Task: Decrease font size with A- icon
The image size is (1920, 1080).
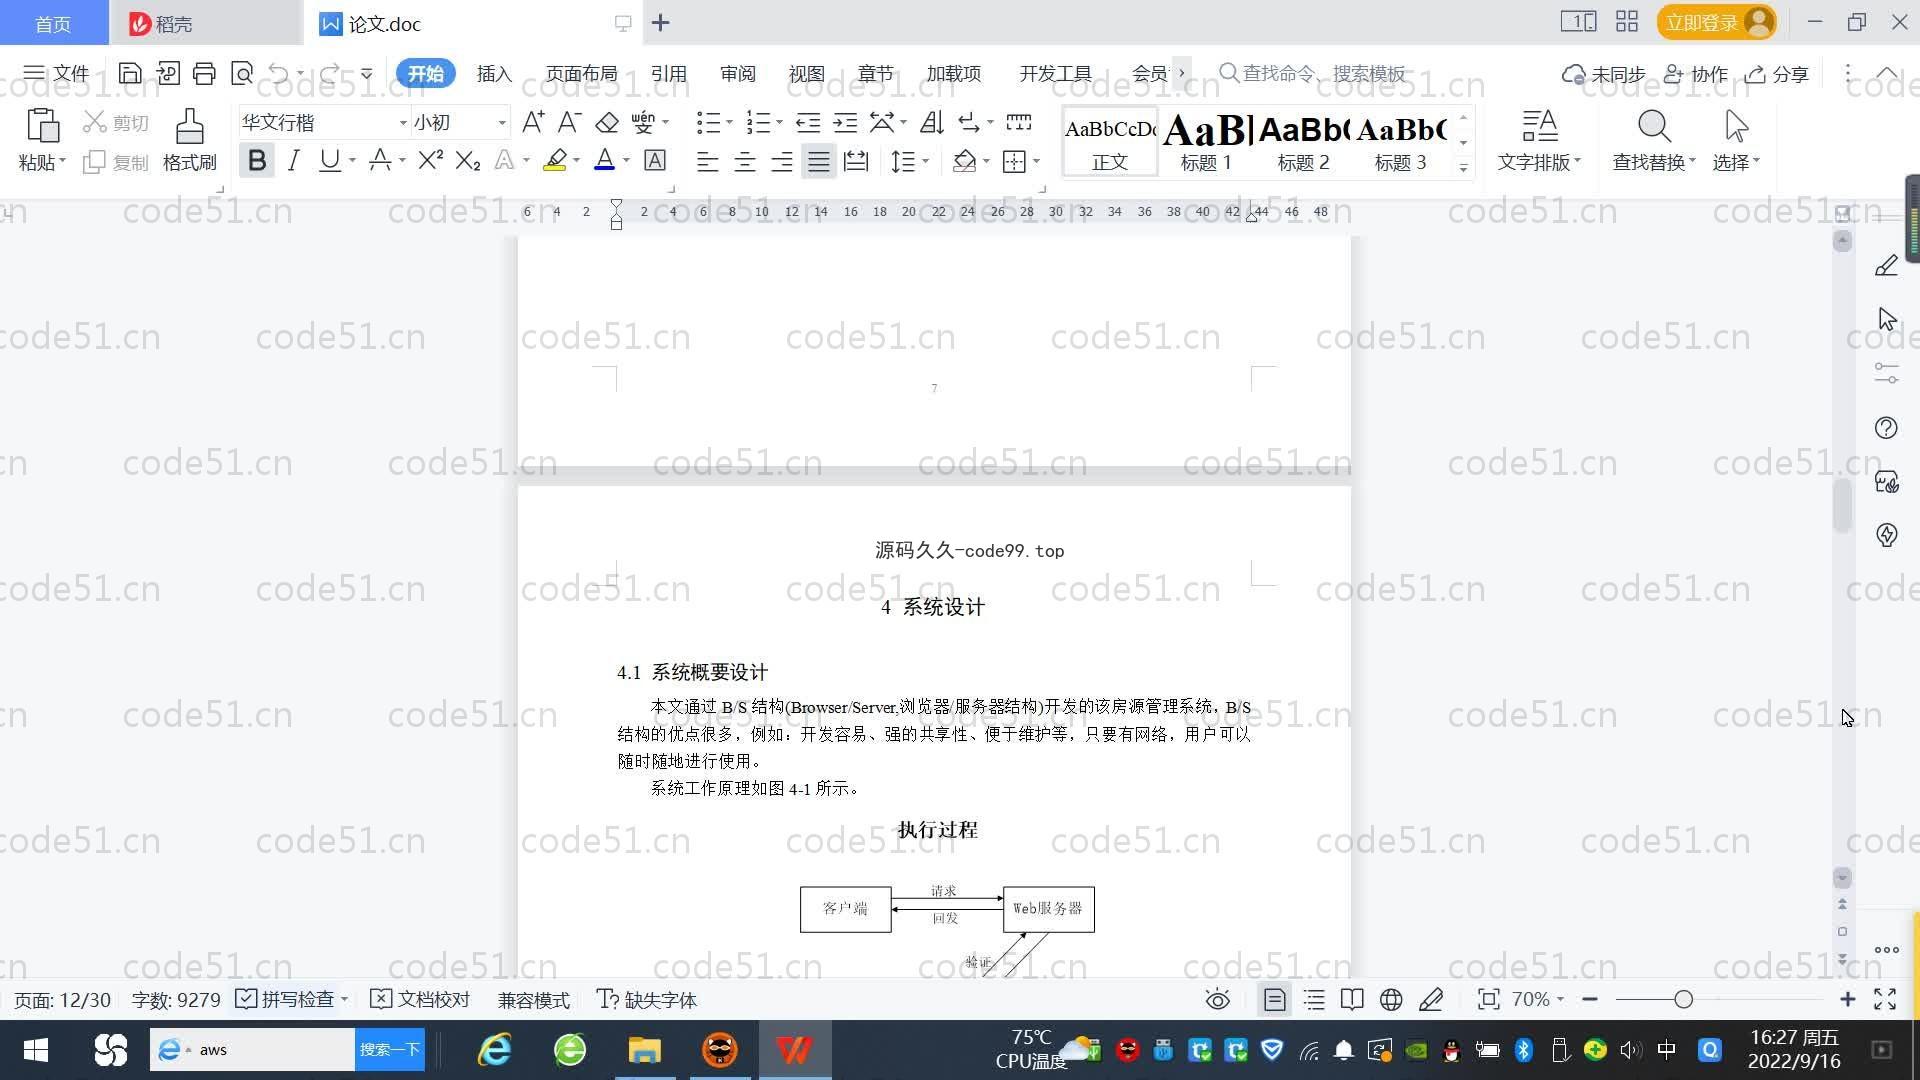Action: (x=569, y=122)
